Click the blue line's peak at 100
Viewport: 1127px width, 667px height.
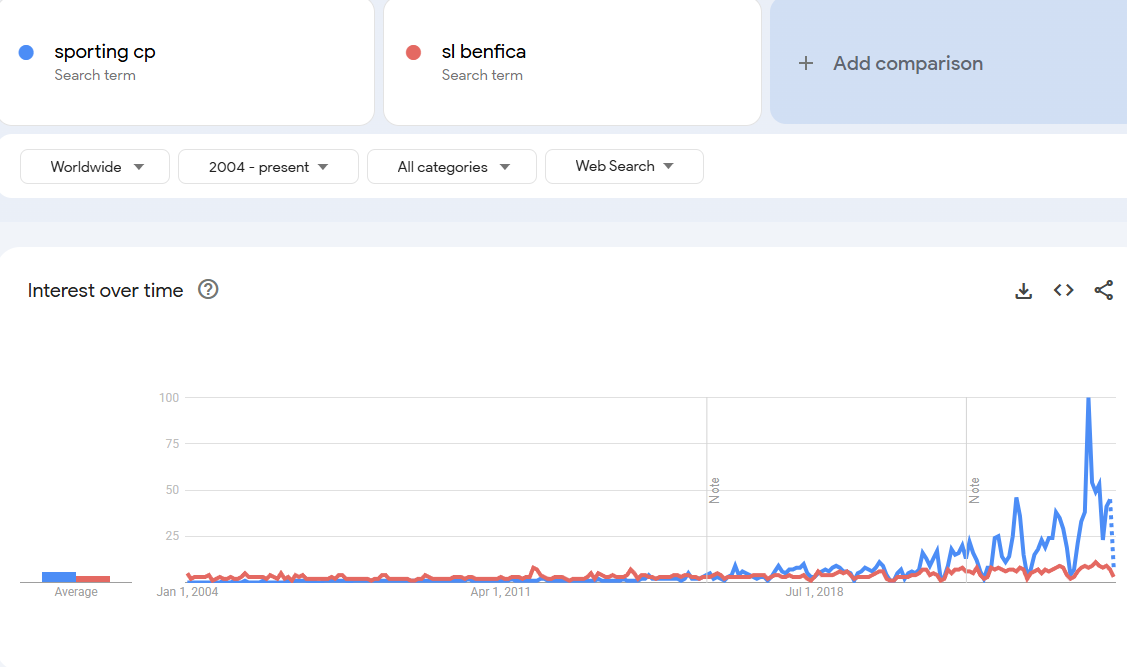pos(1088,400)
